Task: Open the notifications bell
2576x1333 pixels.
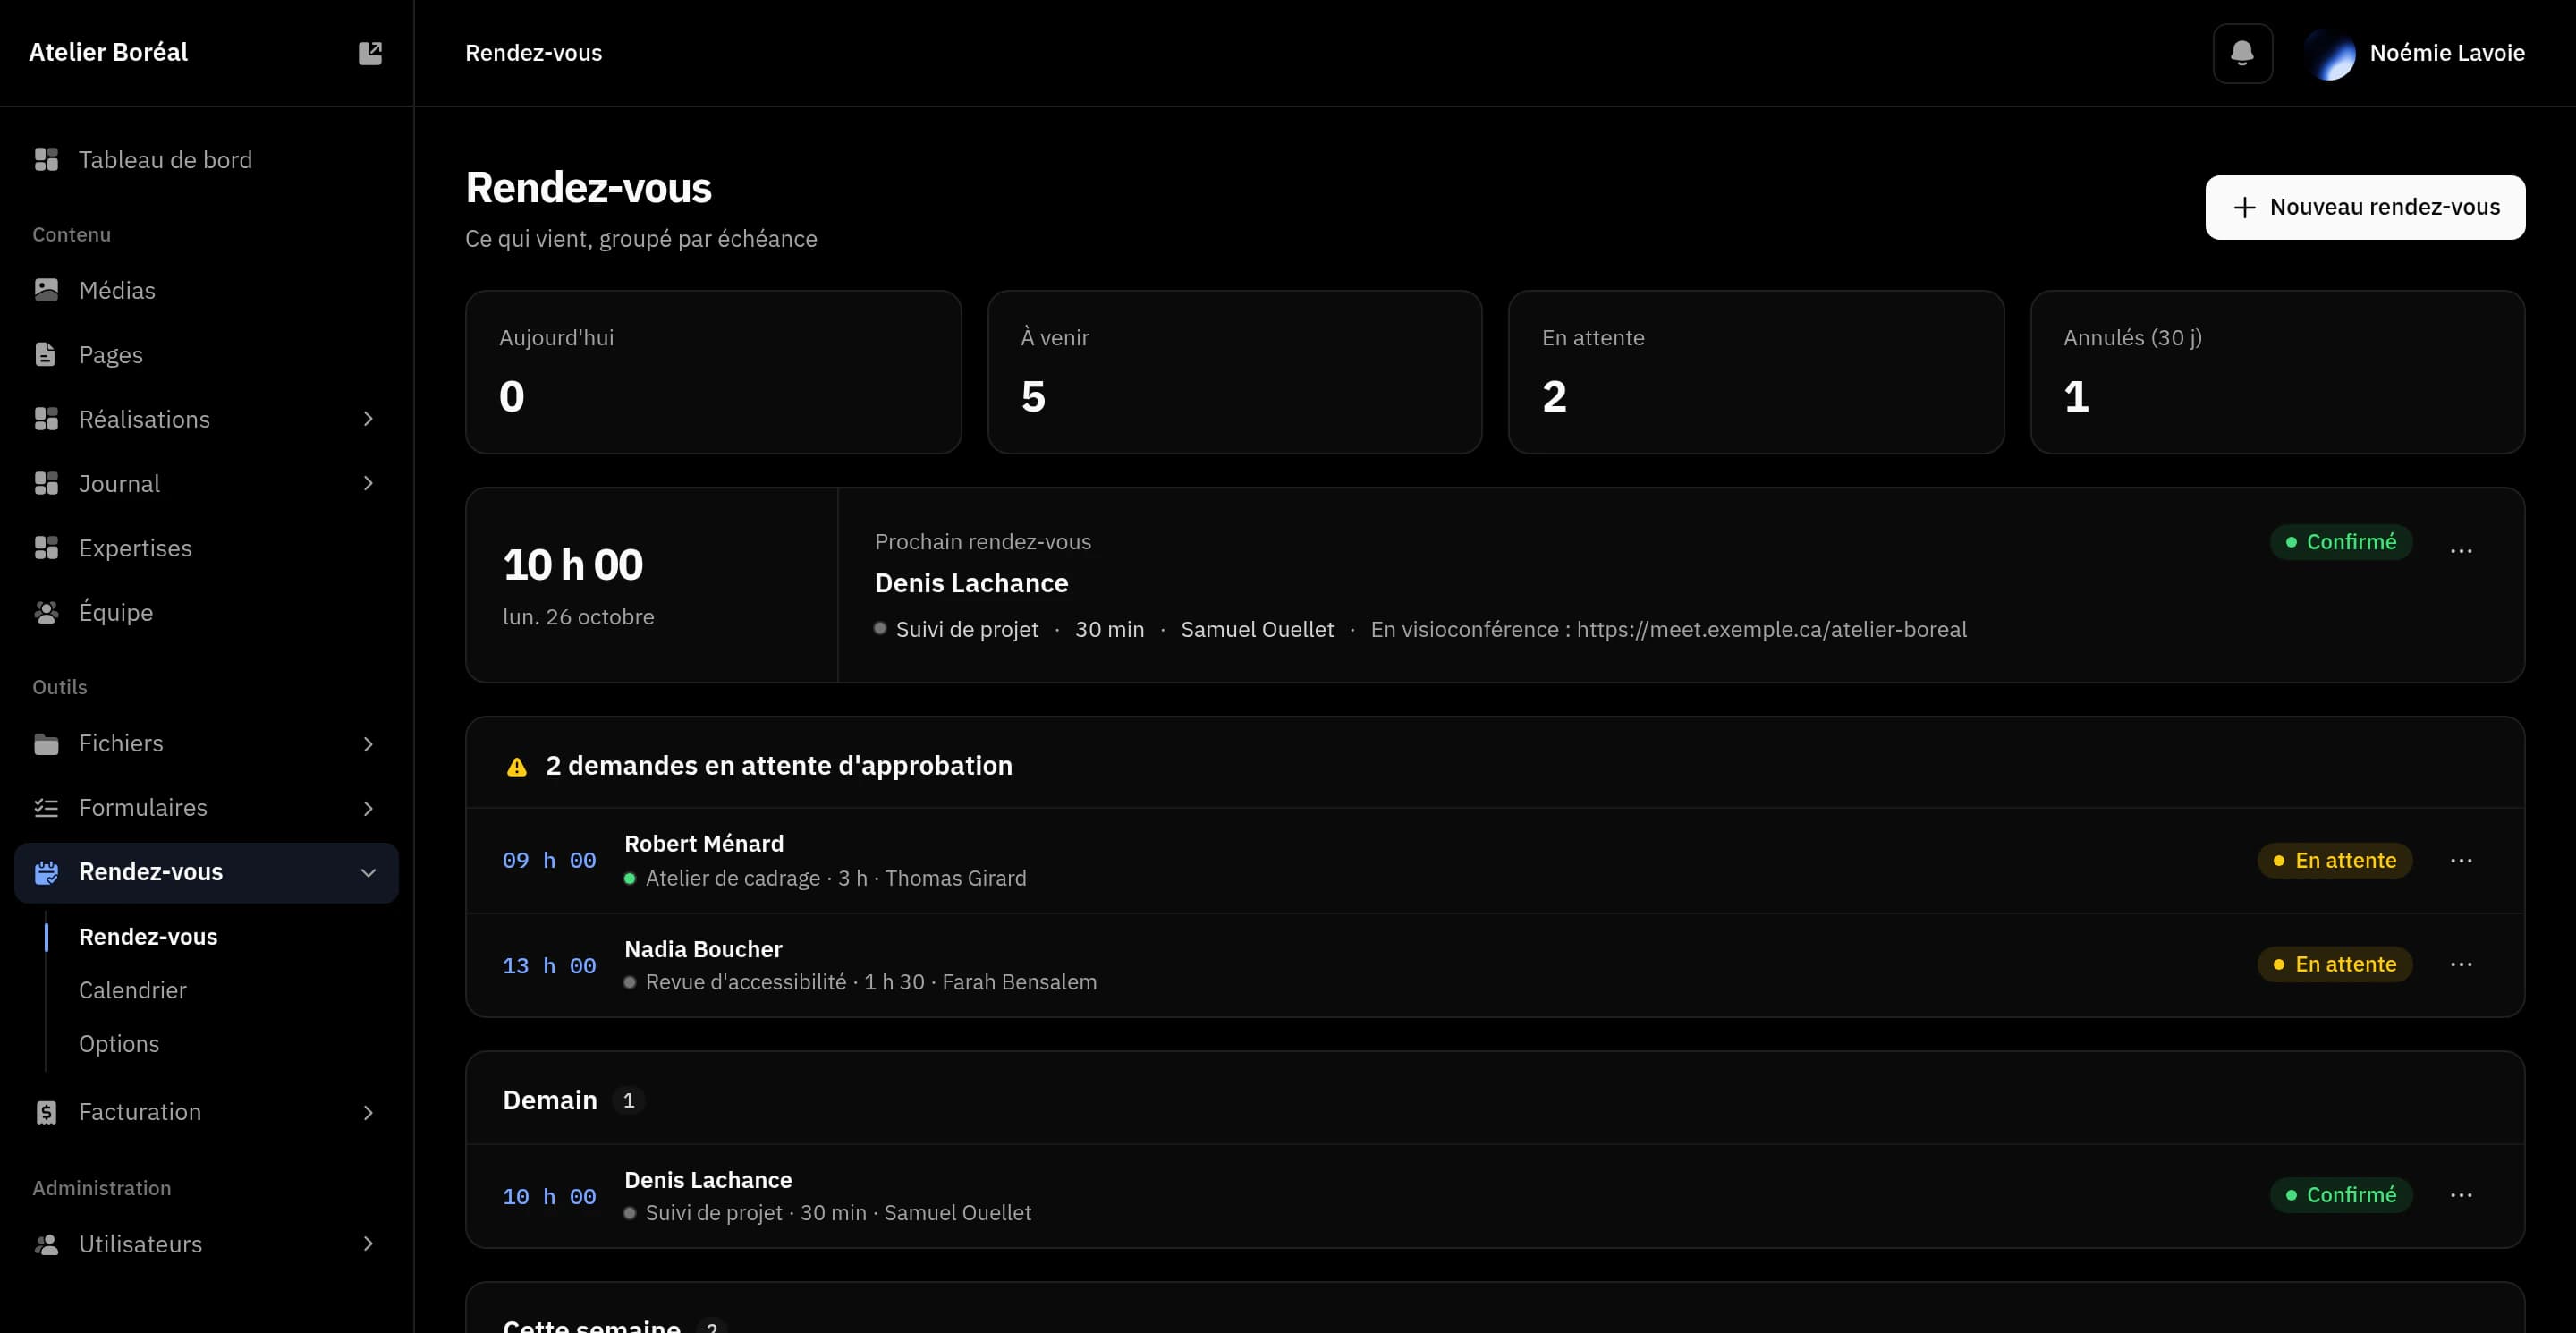Action: (2242, 53)
